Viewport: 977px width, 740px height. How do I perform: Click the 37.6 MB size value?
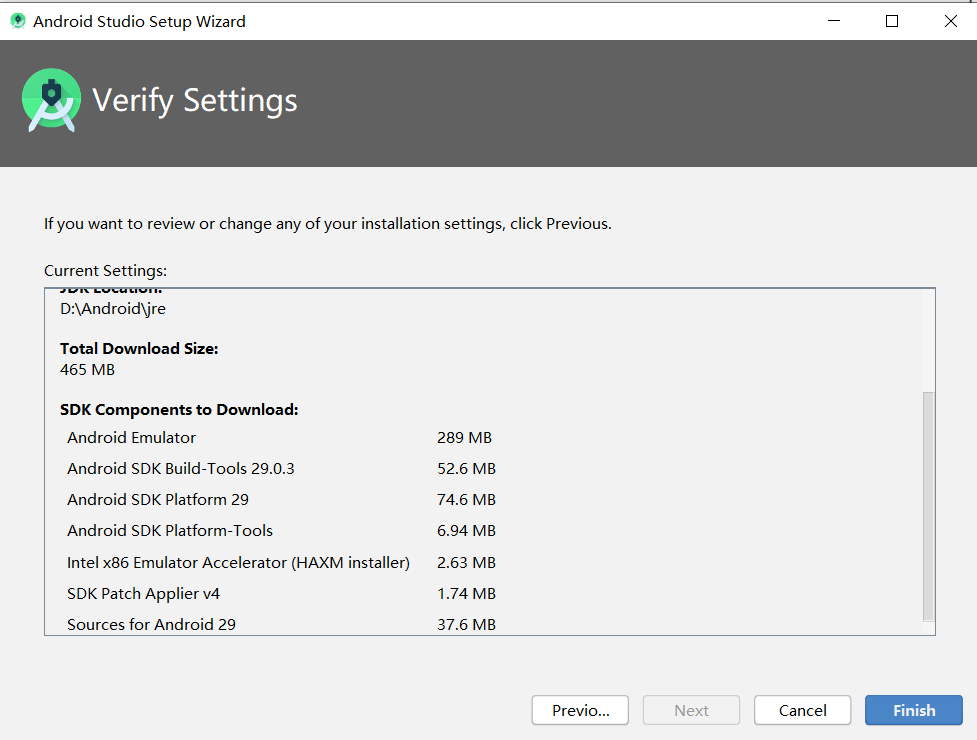tap(466, 624)
